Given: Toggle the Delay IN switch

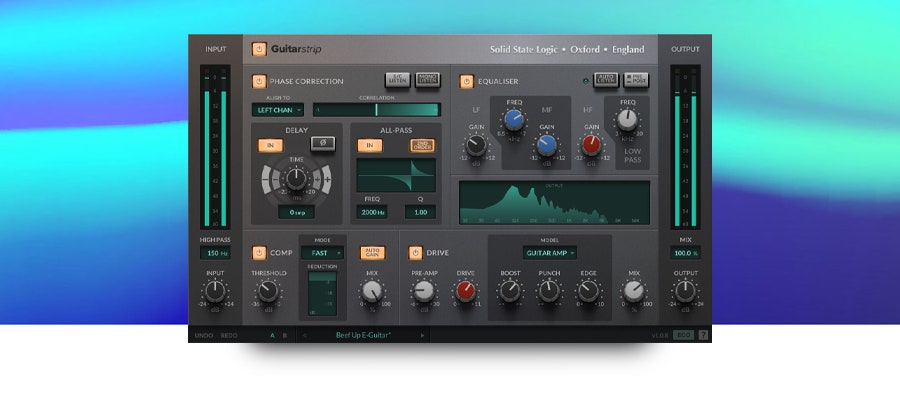Looking at the screenshot, I should (270, 145).
